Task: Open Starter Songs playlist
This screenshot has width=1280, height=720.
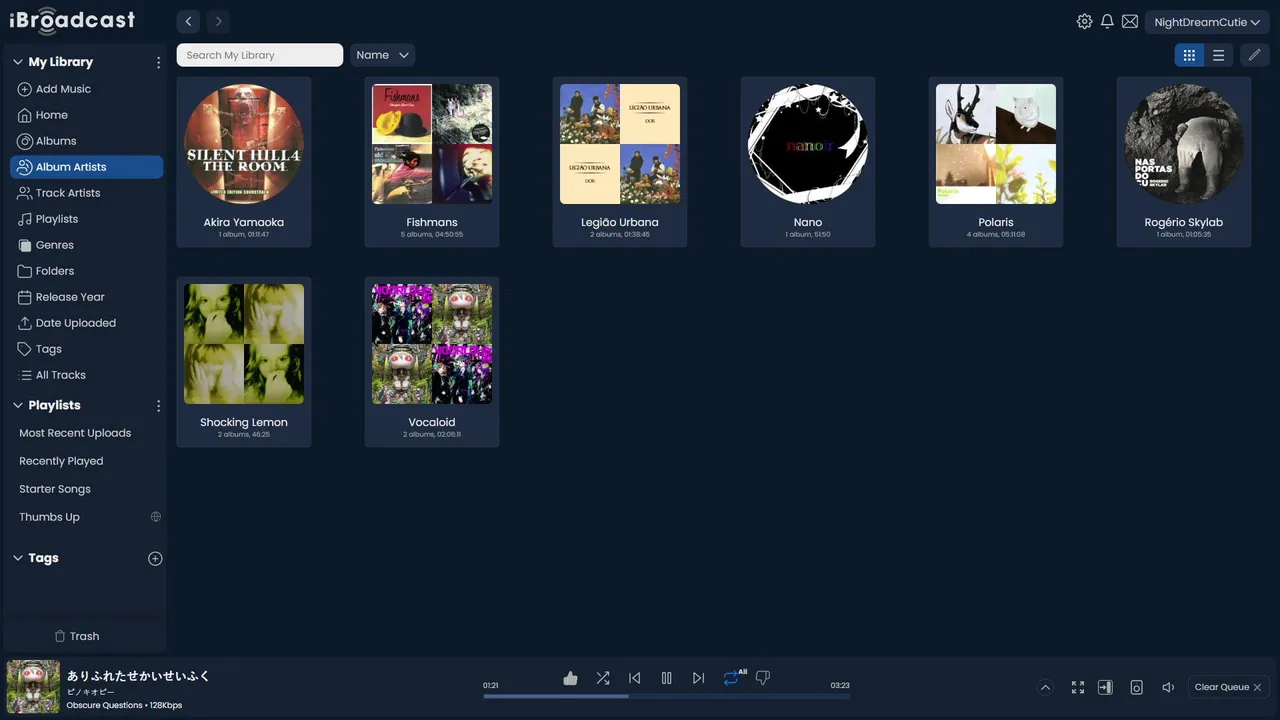Action: point(55,489)
